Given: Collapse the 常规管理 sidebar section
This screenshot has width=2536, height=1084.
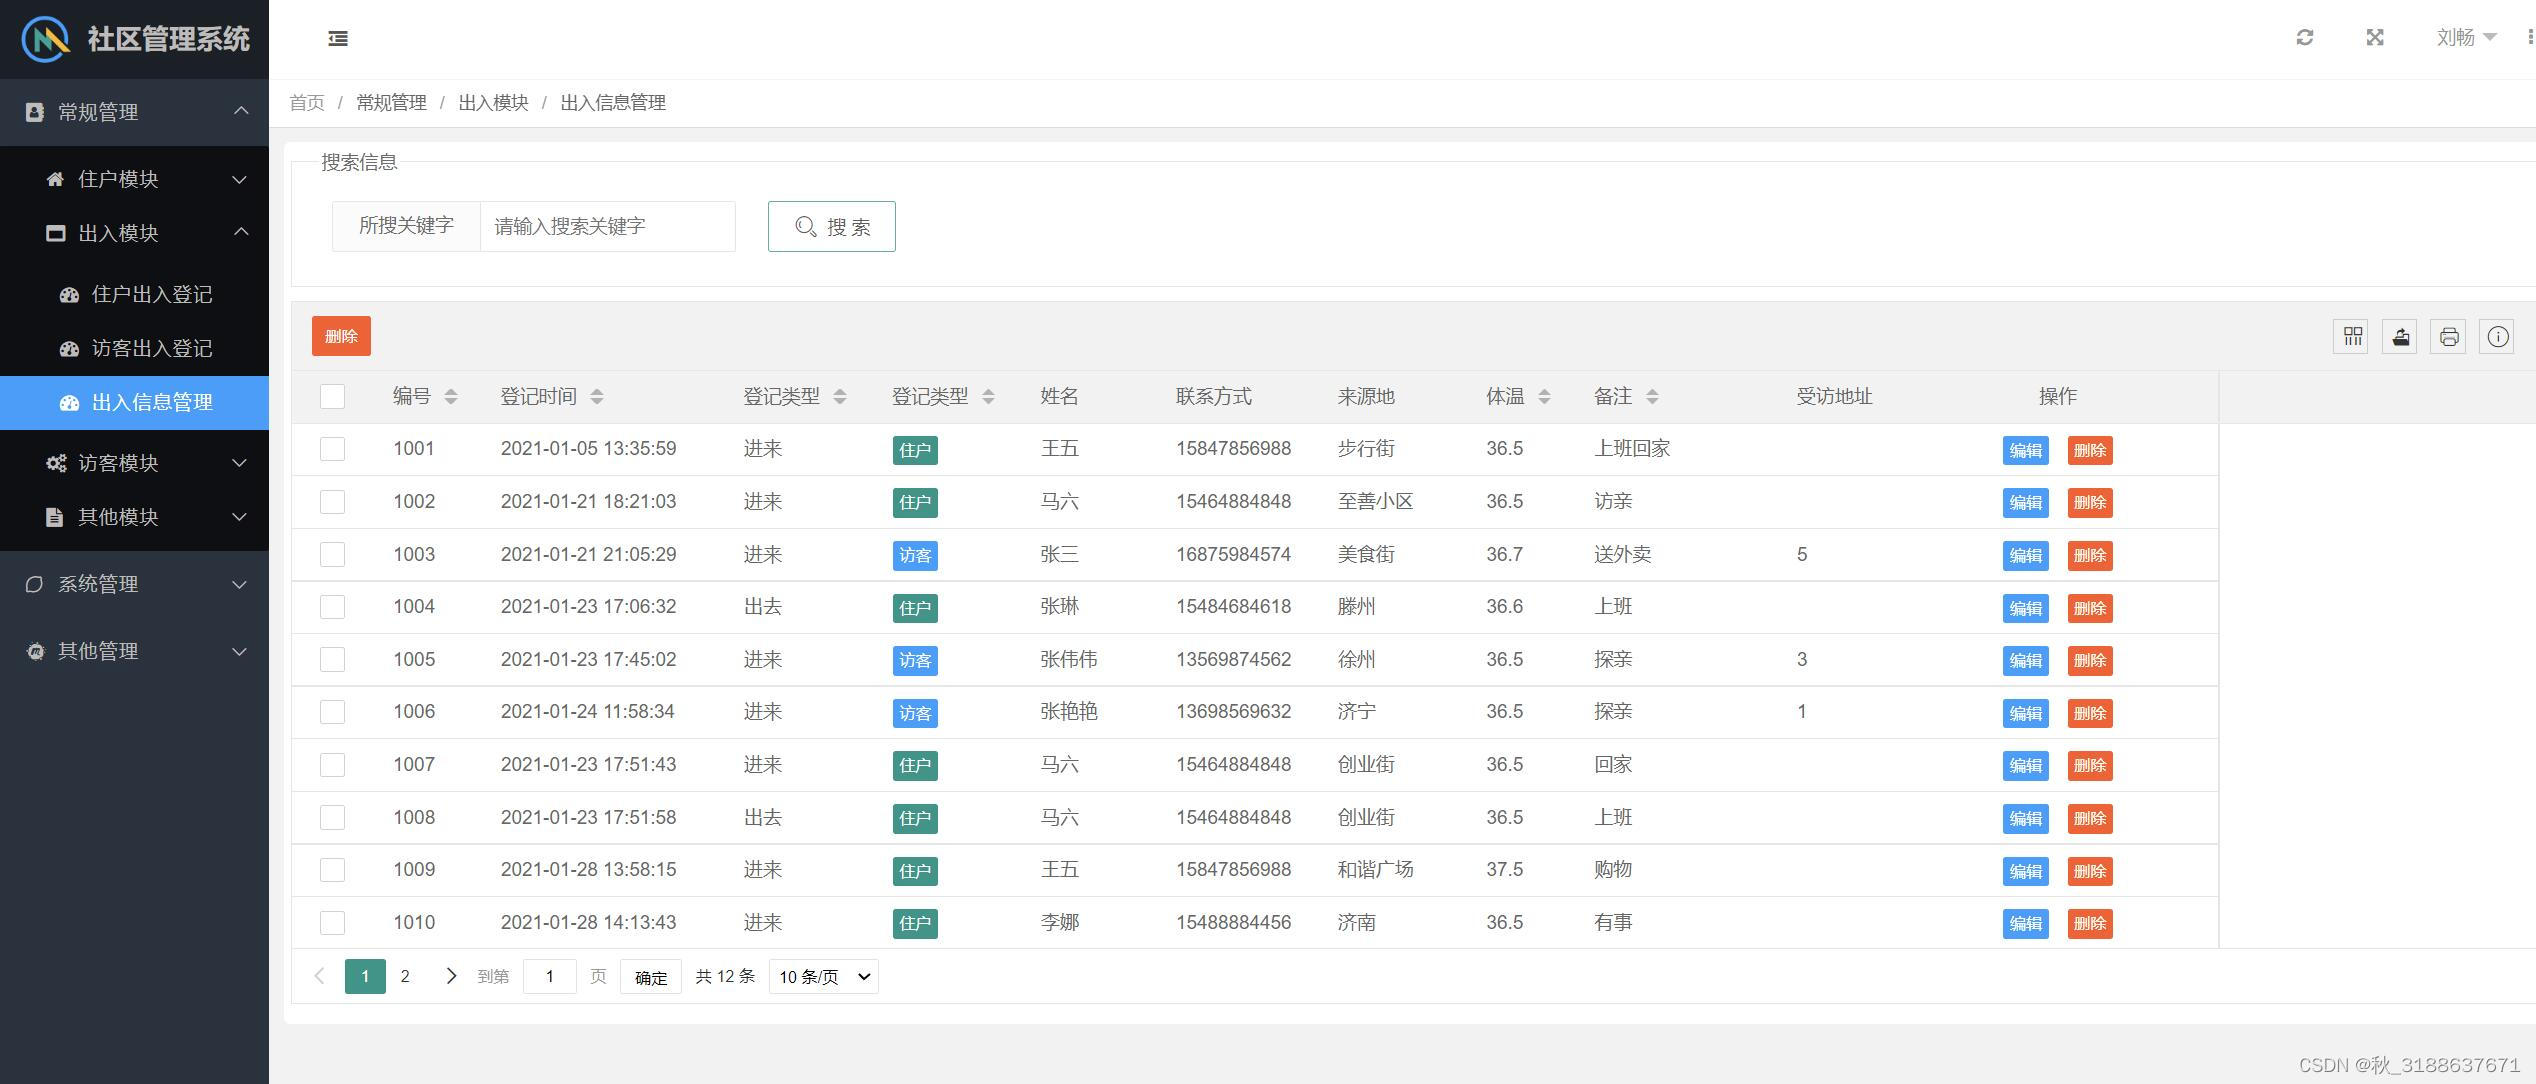Looking at the screenshot, I should click(x=134, y=112).
